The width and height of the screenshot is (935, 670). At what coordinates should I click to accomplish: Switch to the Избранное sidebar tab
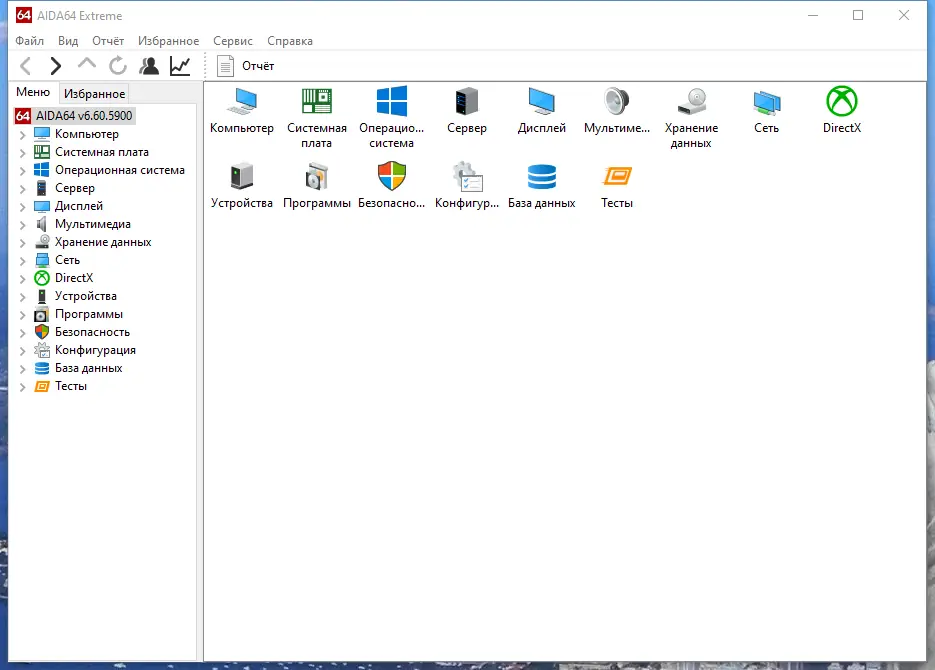(94, 94)
